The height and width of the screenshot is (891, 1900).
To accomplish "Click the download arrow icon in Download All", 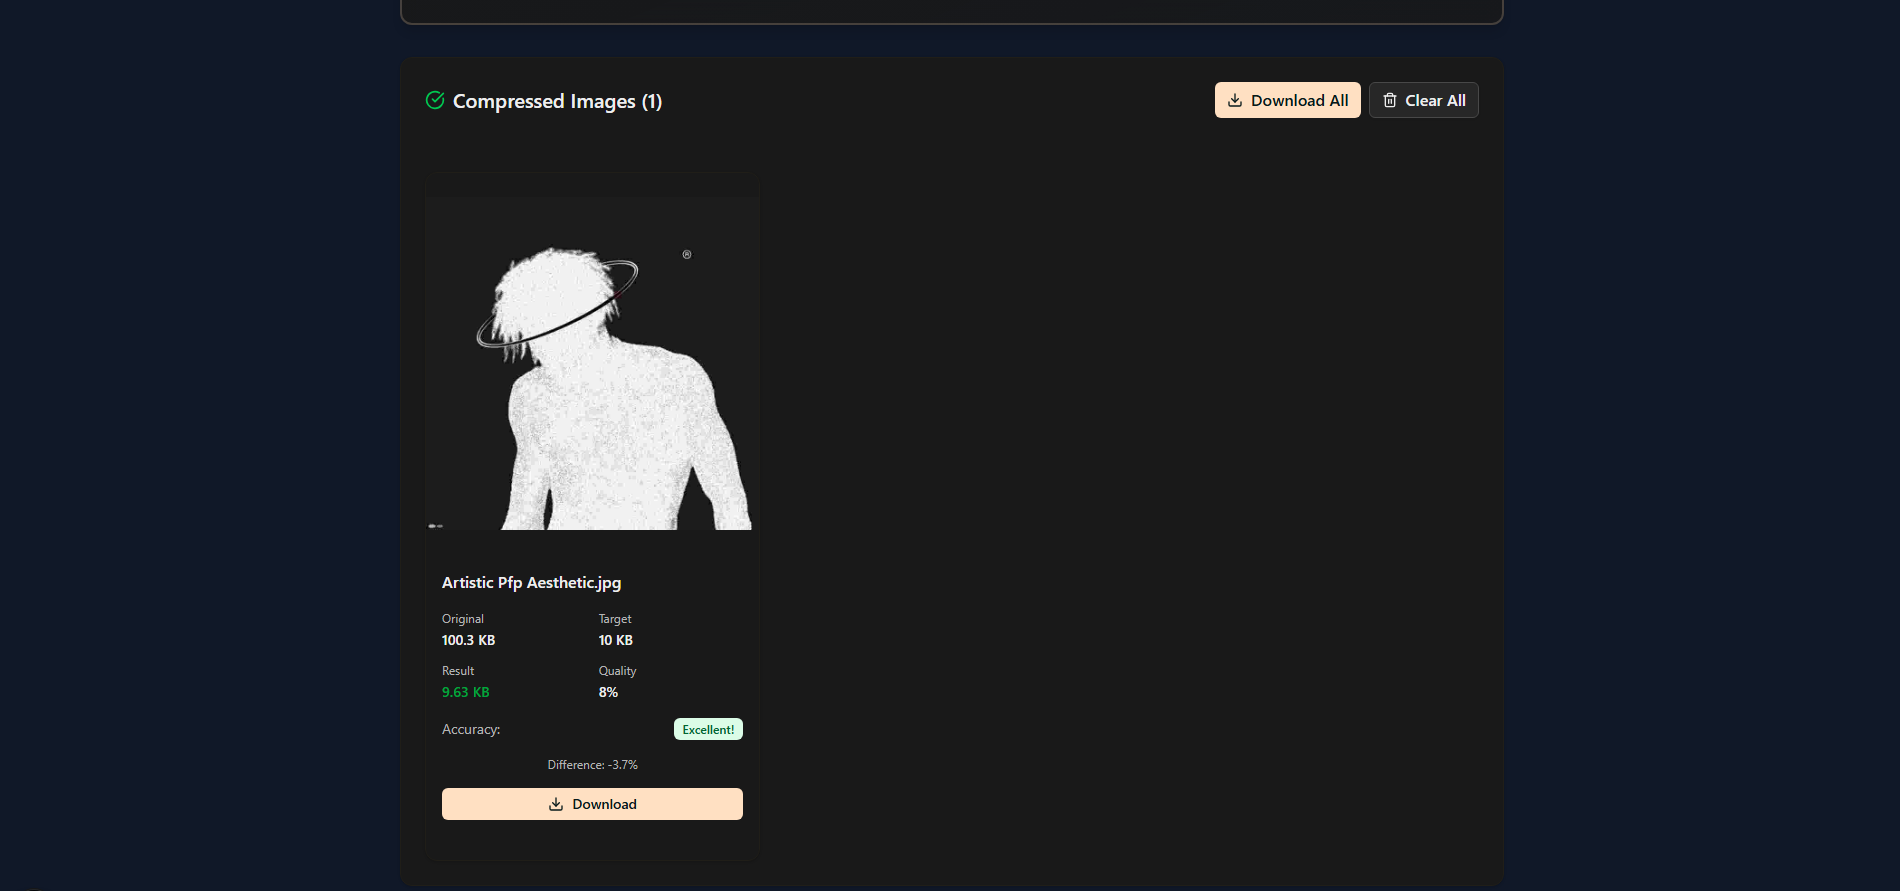I will point(1235,100).
